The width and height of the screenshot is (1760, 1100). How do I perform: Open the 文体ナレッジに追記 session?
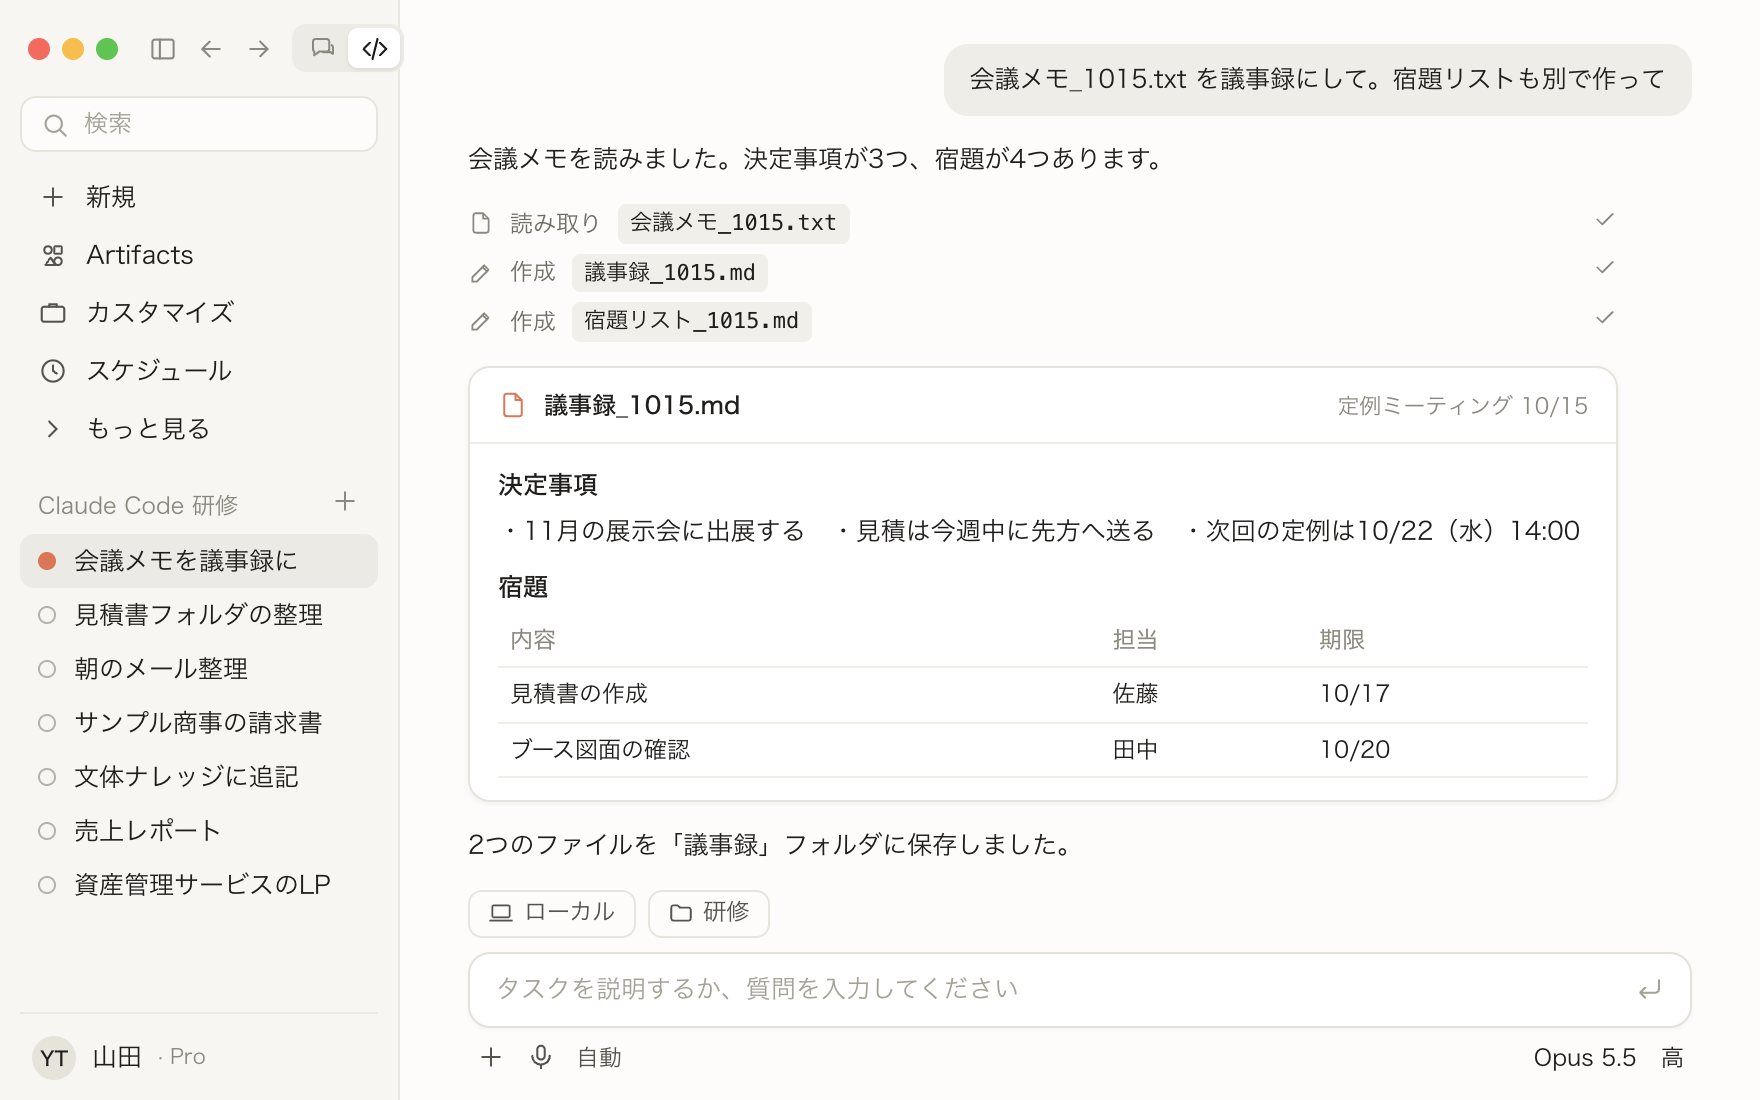click(199, 777)
